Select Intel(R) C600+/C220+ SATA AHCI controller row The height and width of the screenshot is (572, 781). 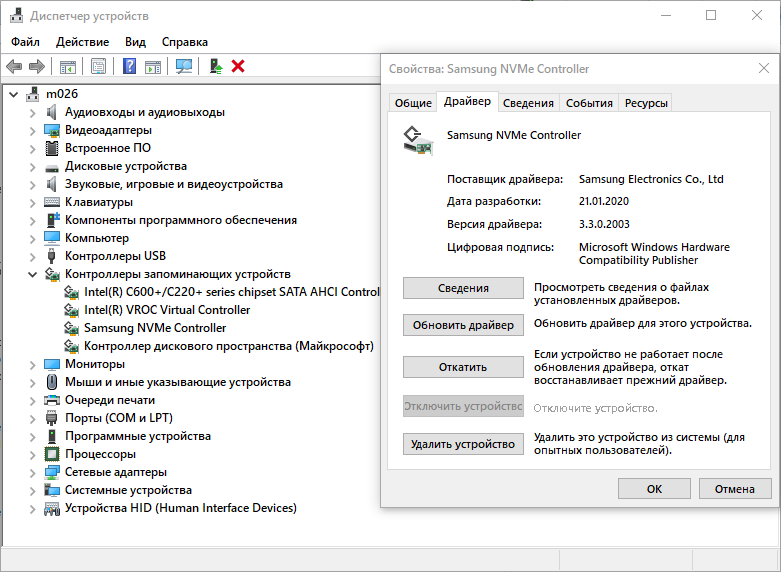point(232,292)
